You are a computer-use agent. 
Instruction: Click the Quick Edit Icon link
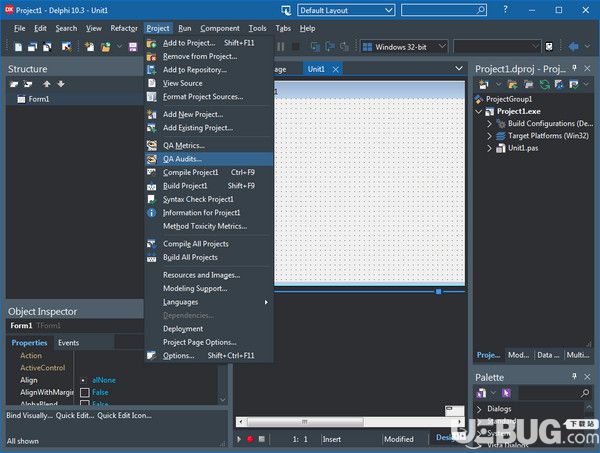click(x=124, y=416)
